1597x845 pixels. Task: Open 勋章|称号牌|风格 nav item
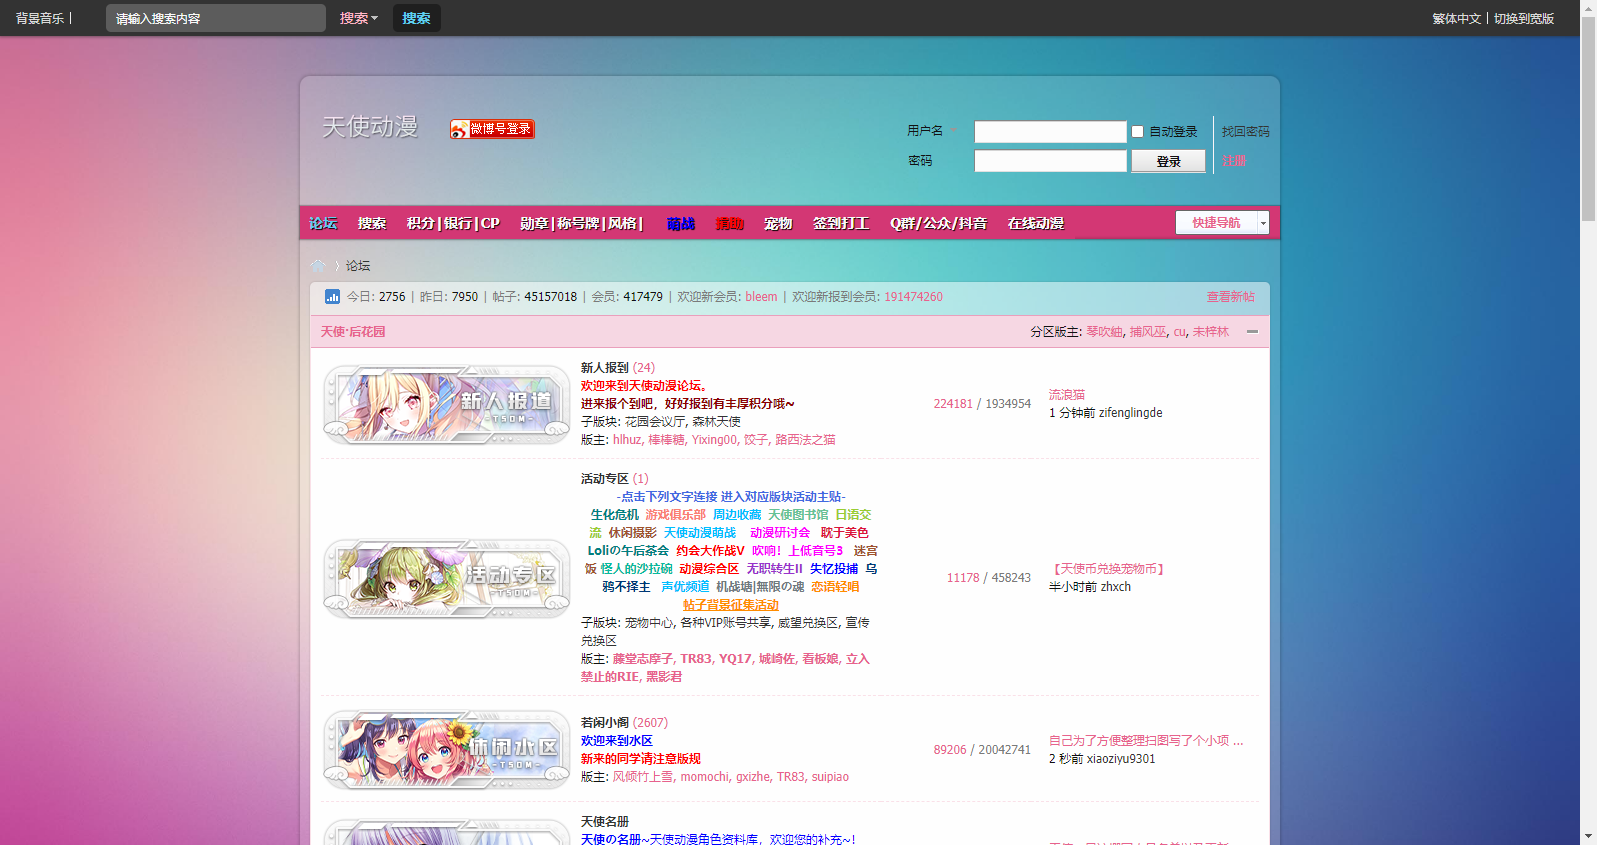click(581, 223)
